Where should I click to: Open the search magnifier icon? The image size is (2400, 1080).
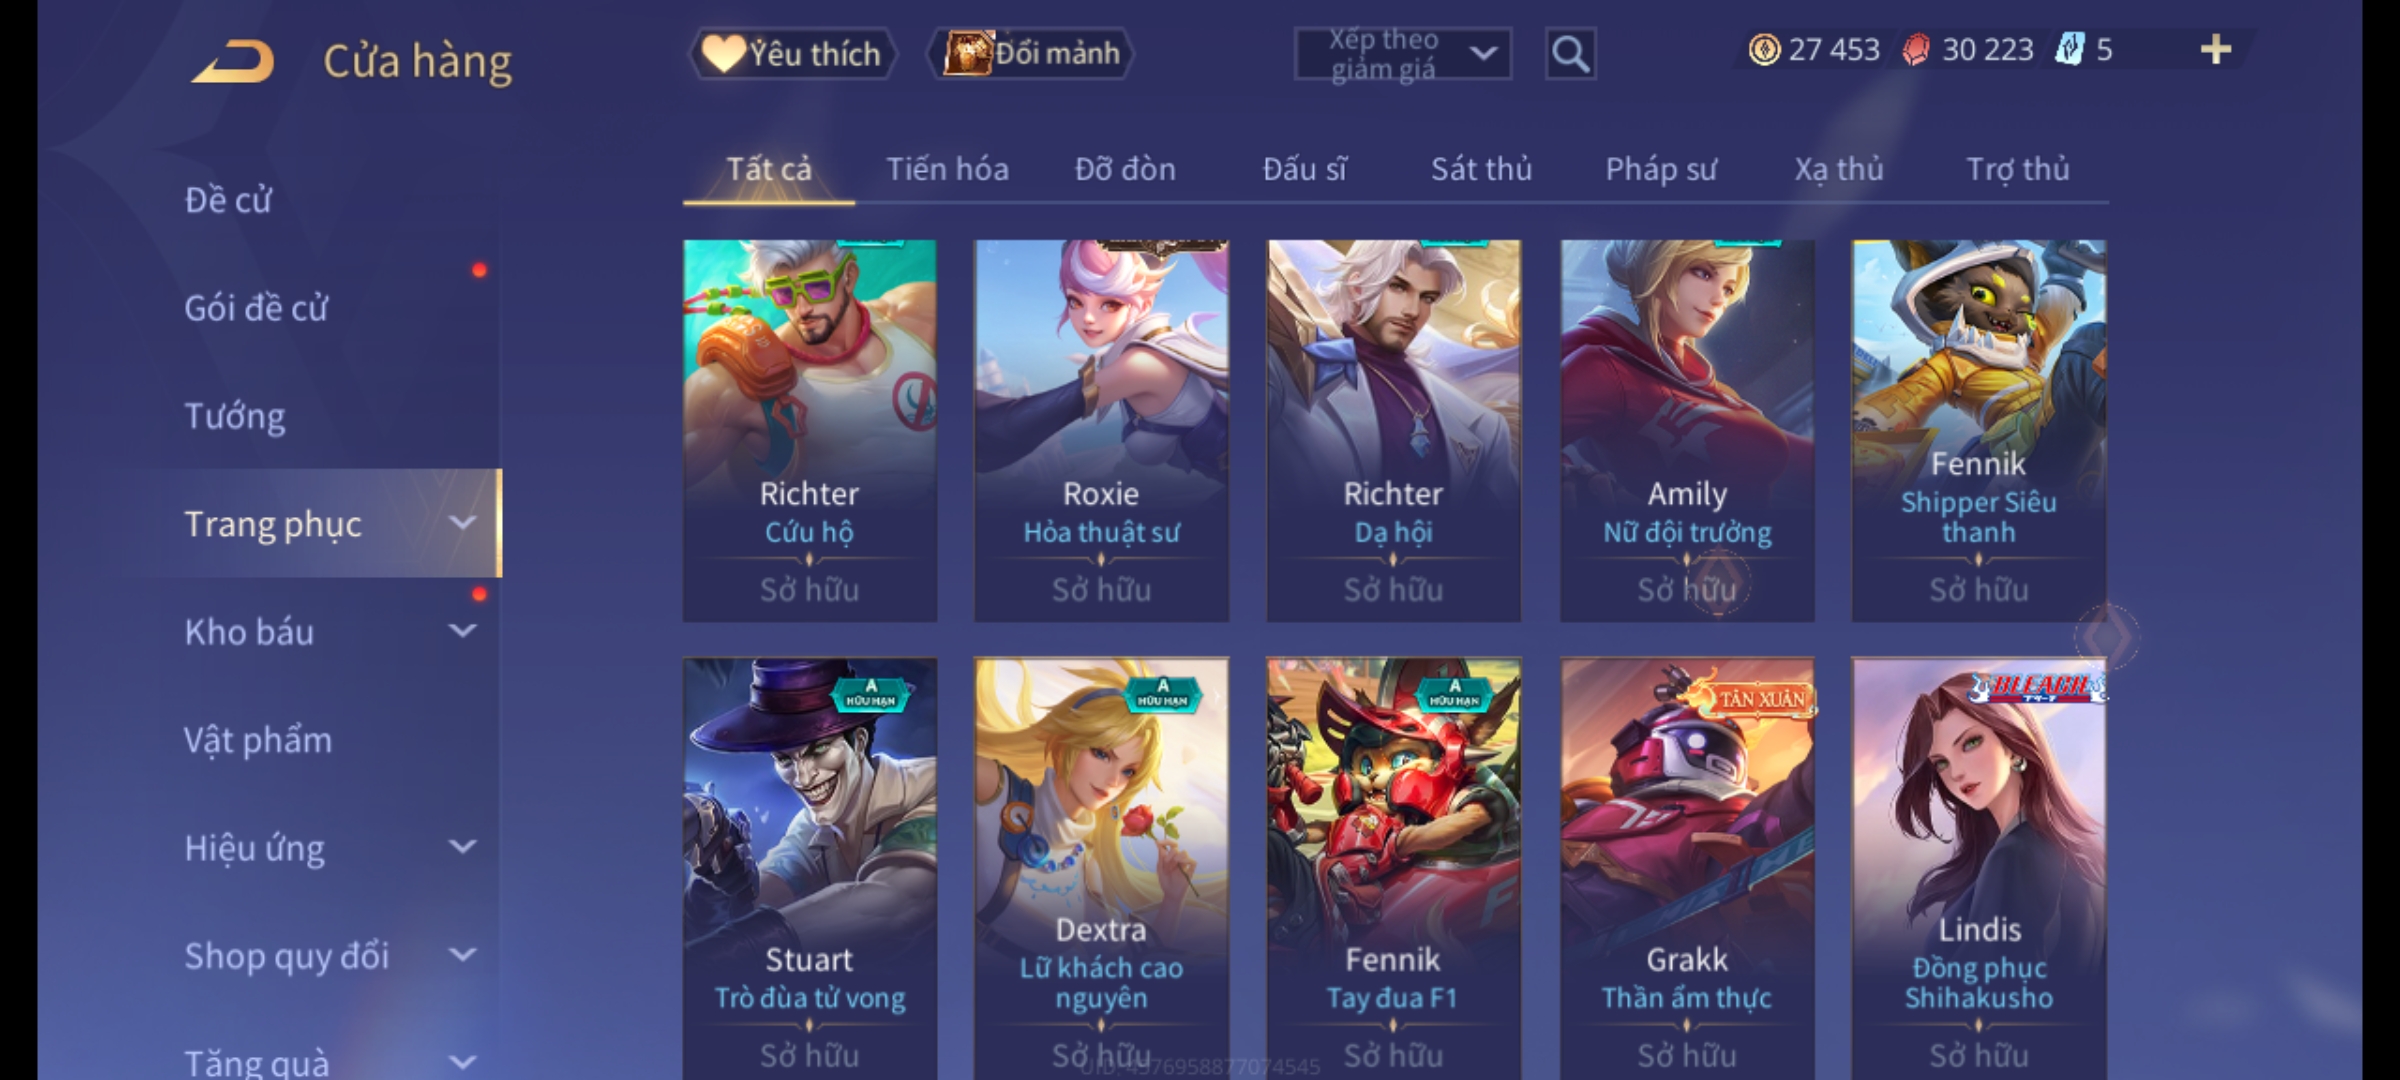tap(1570, 54)
